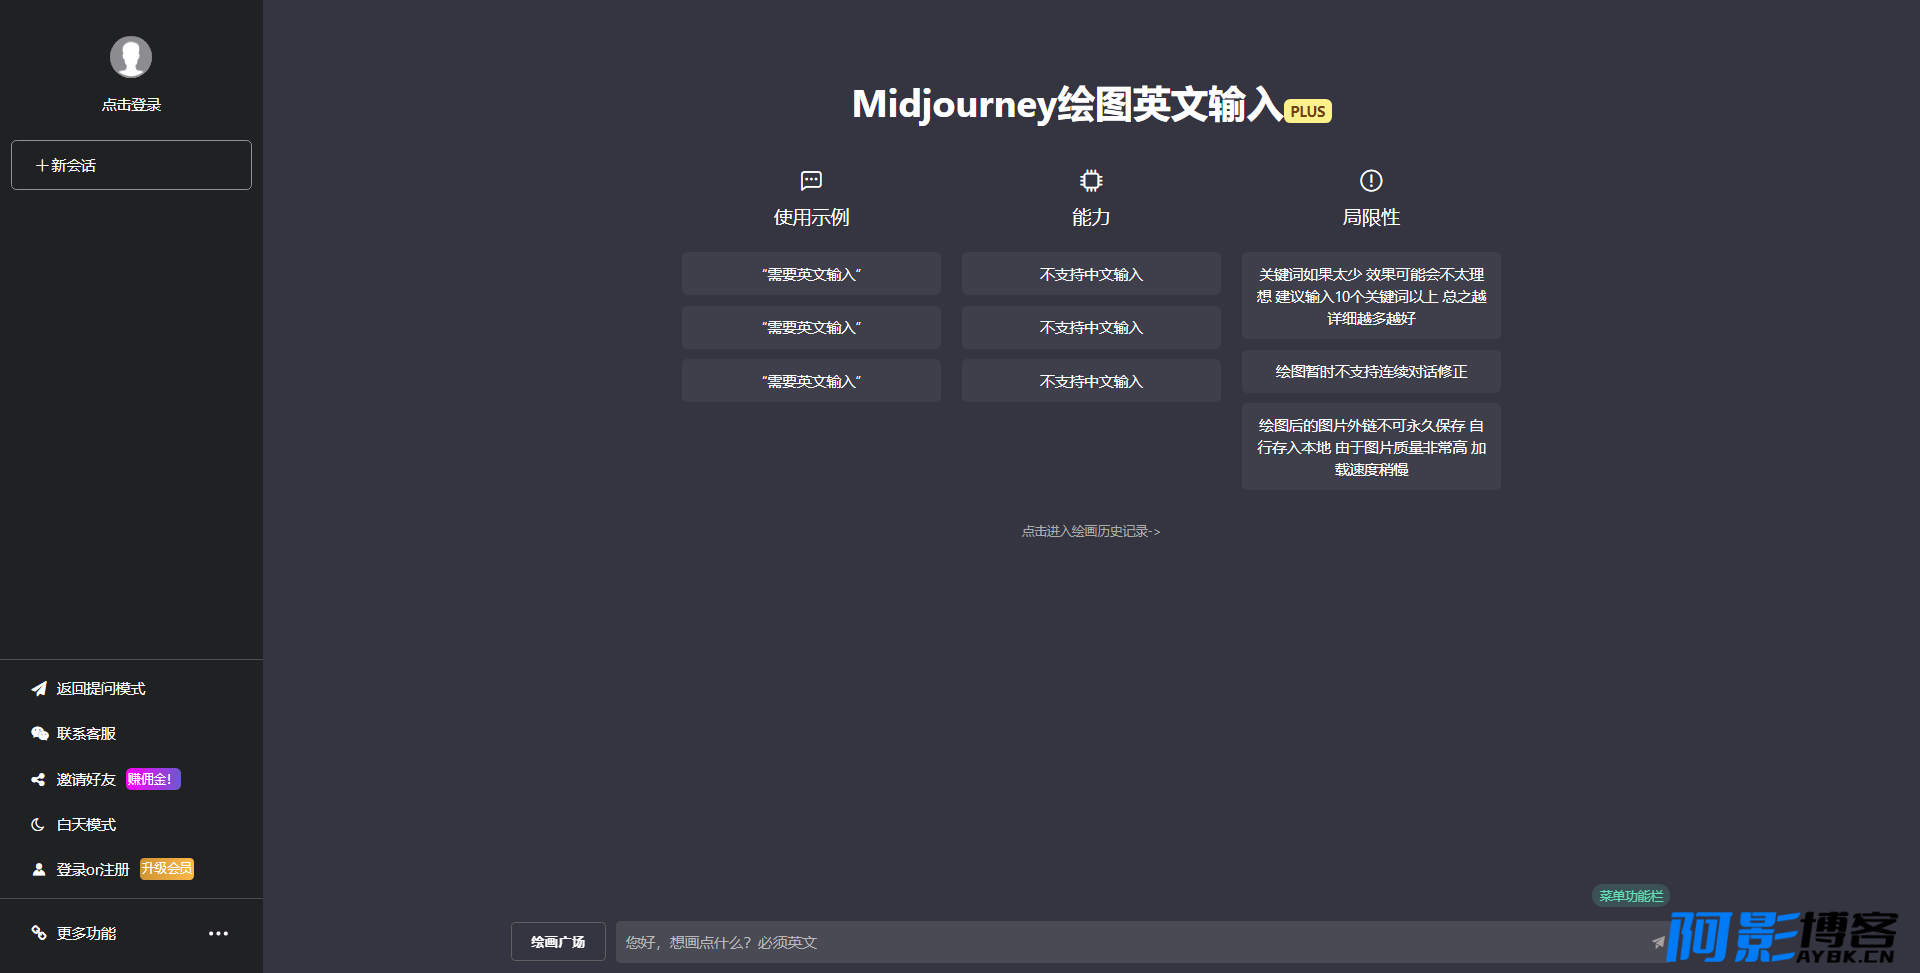1920x973 pixels.
Task: Click the 能力 heading
Action: (x=1091, y=217)
